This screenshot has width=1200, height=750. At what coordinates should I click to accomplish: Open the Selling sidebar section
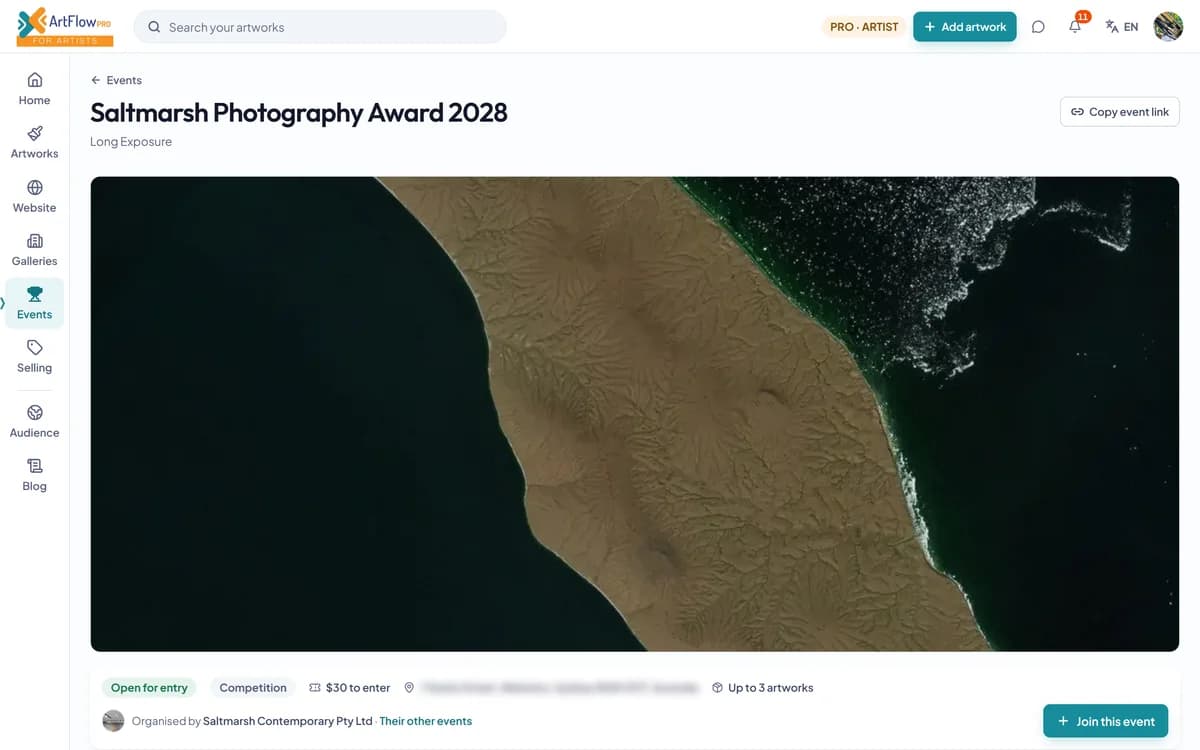tap(34, 357)
